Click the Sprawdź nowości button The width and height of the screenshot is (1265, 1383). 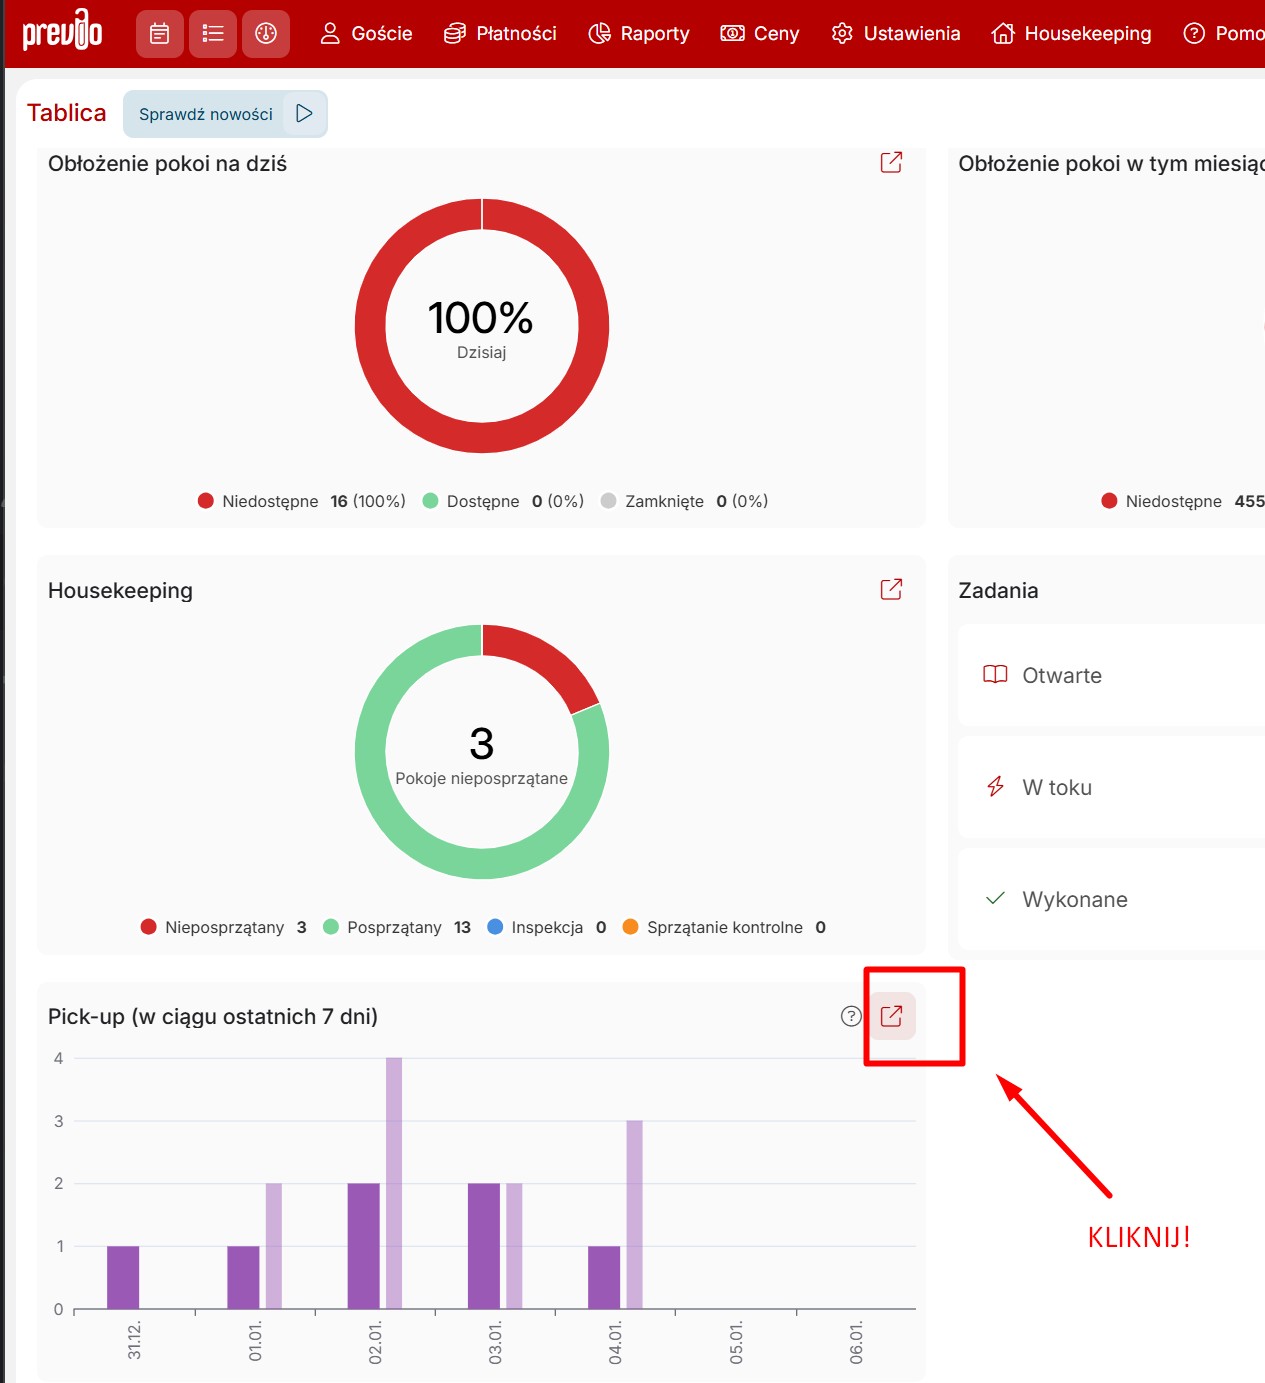pyautogui.click(x=206, y=114)
